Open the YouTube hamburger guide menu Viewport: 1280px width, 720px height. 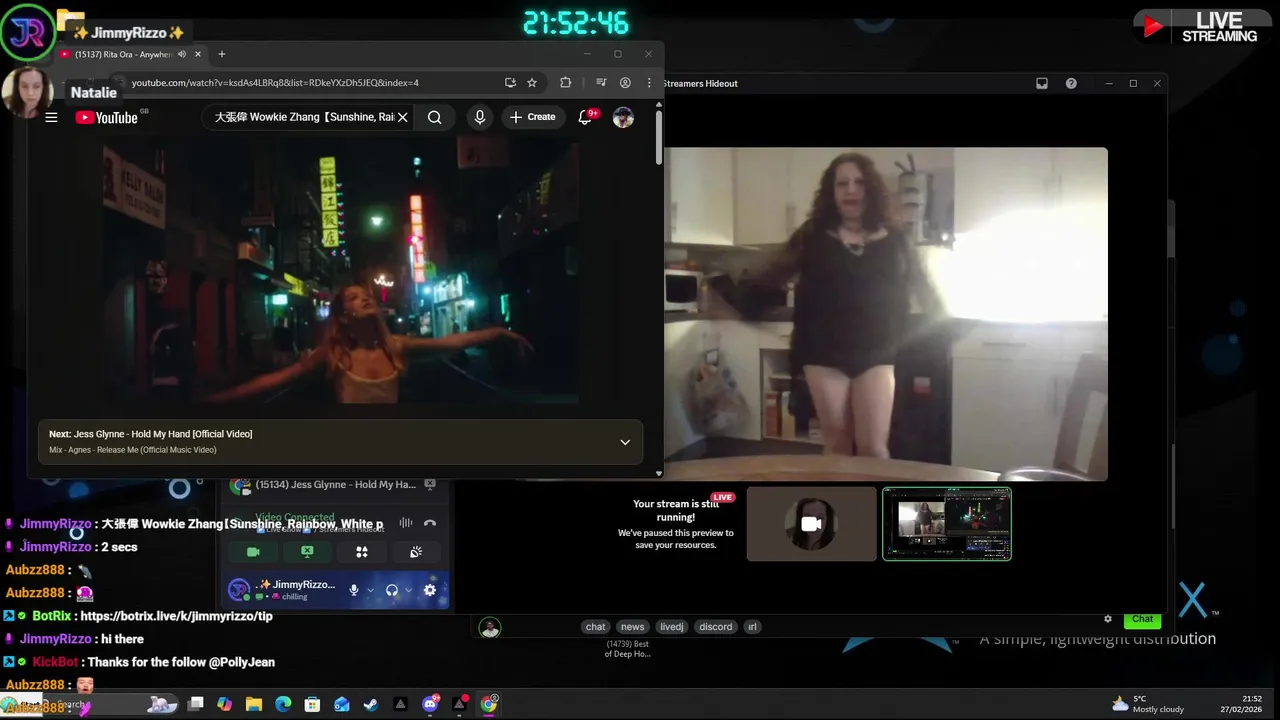pos(51,117)
